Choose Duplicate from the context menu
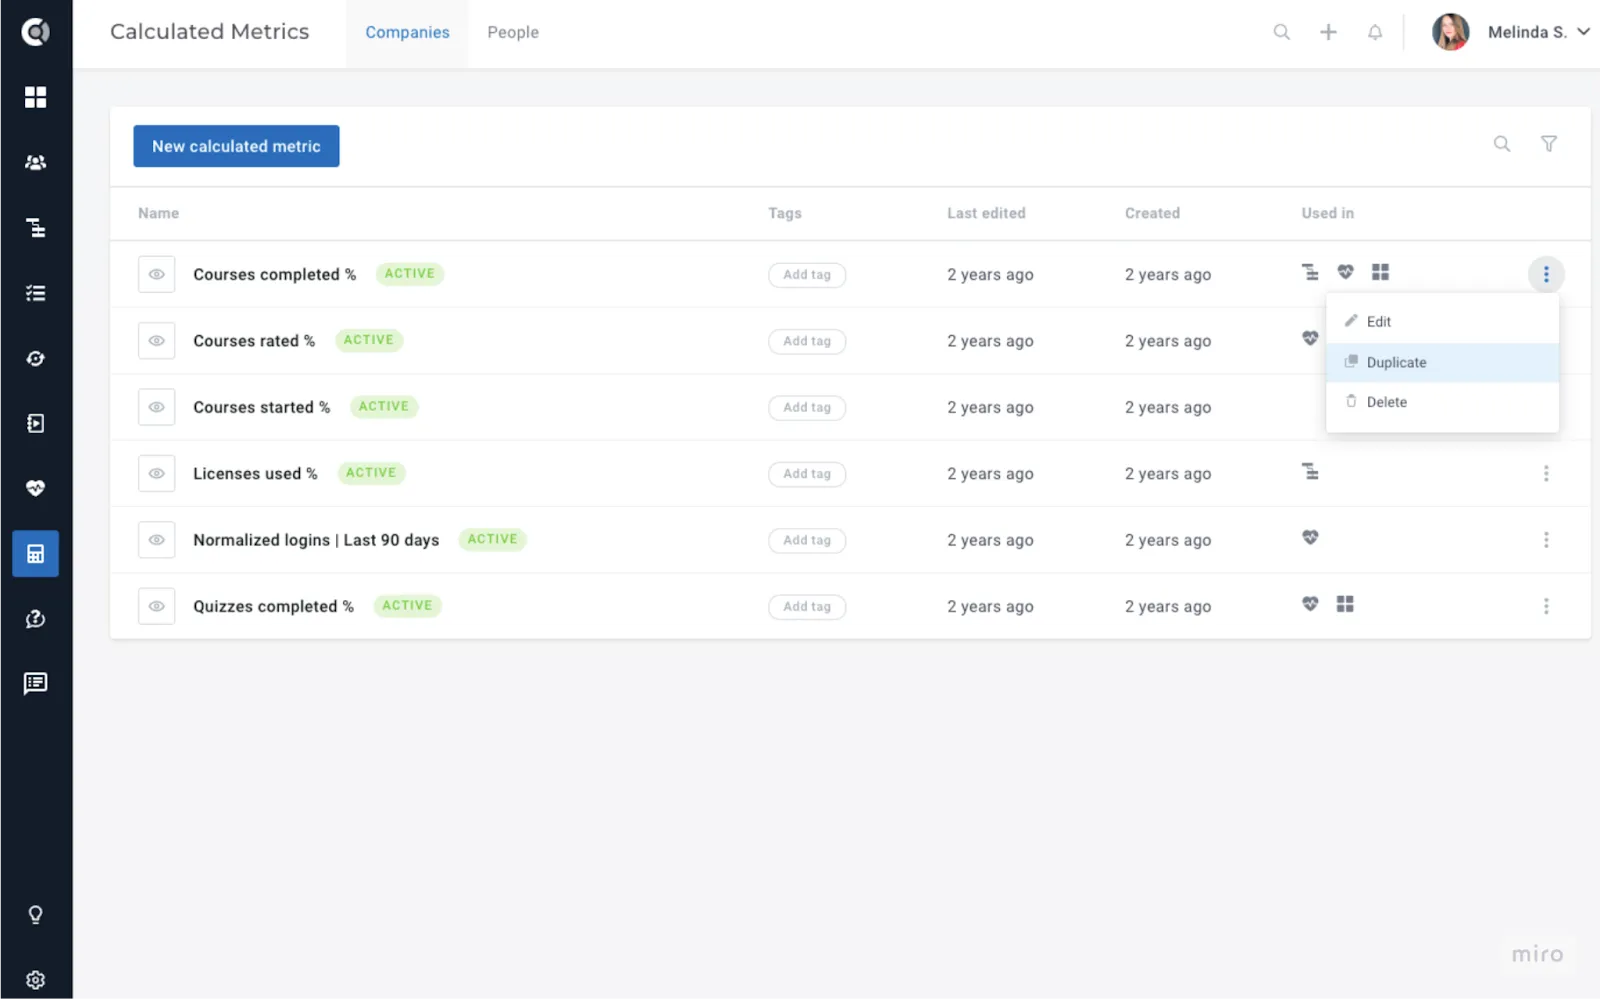Screen dimensions: 1600x999 1442,362
